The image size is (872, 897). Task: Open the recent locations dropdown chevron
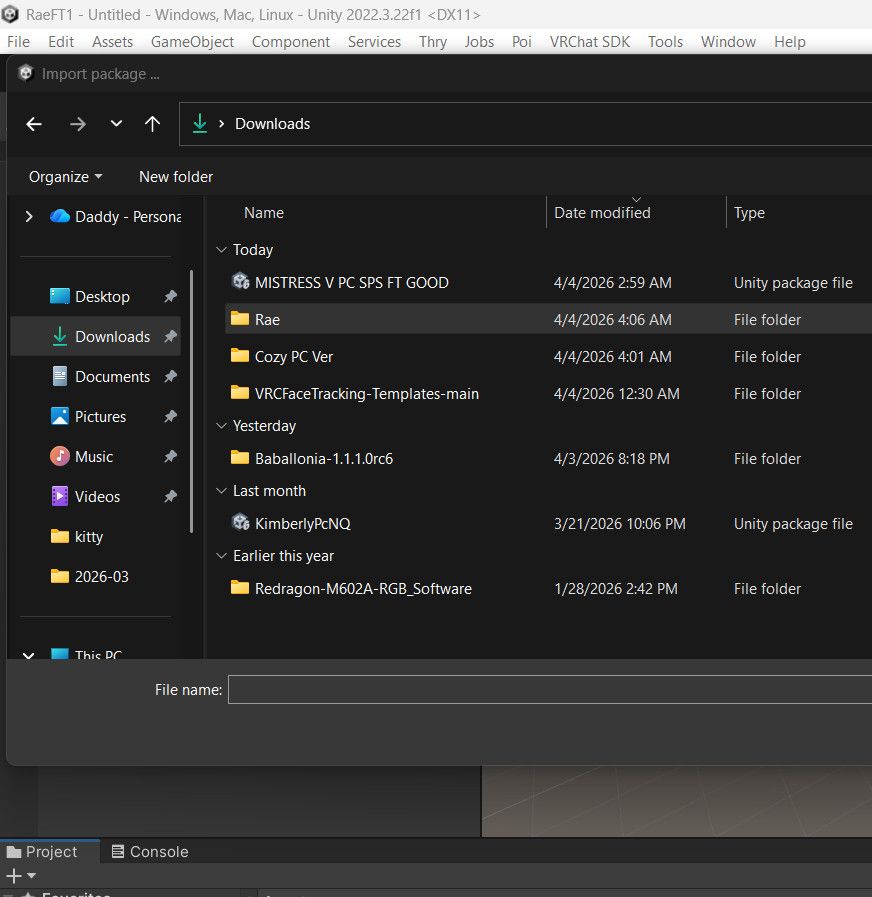(116, 124)
